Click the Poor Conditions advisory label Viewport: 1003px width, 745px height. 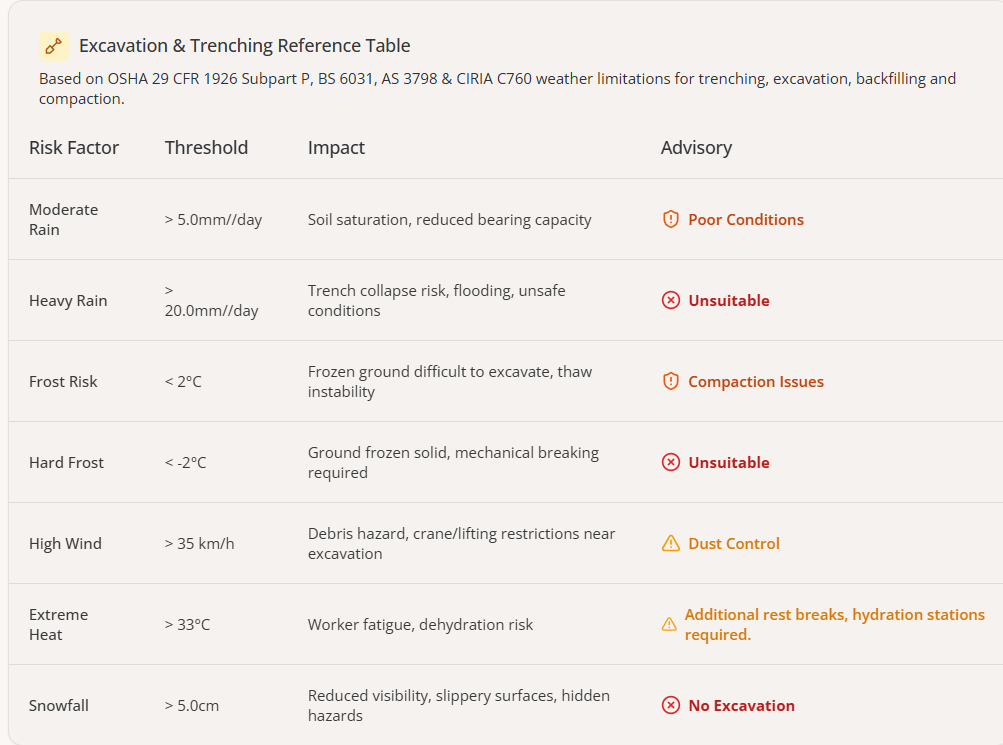point(746,219)
